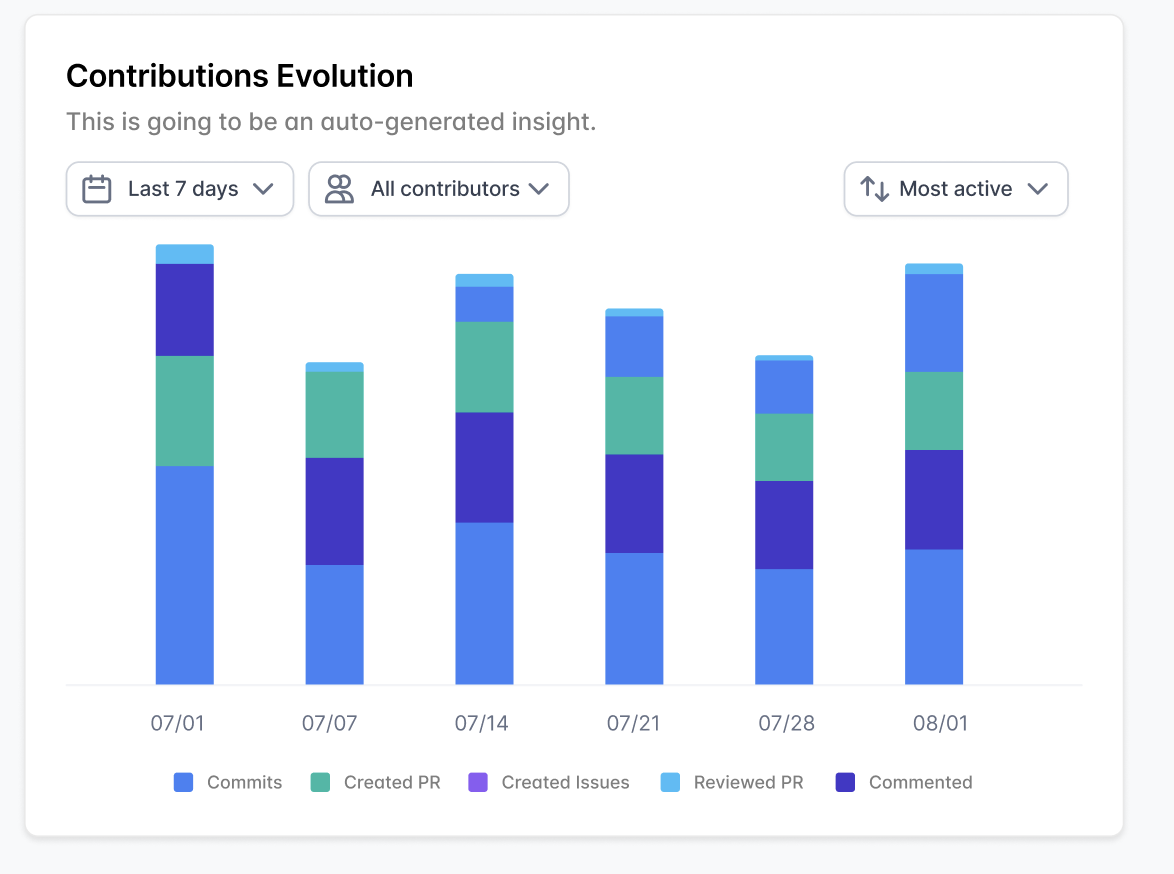This screenshot has width=1174, height=874.
Task: Toggle the Commits legend swatch
Action: tap(183, 782)
